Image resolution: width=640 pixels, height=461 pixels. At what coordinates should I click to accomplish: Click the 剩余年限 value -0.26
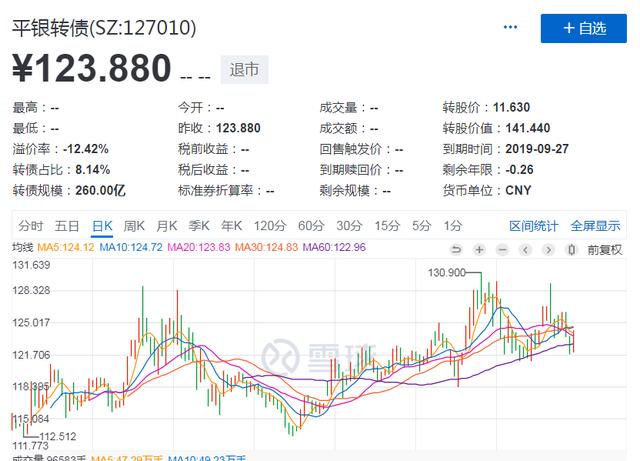click(520, 170)
